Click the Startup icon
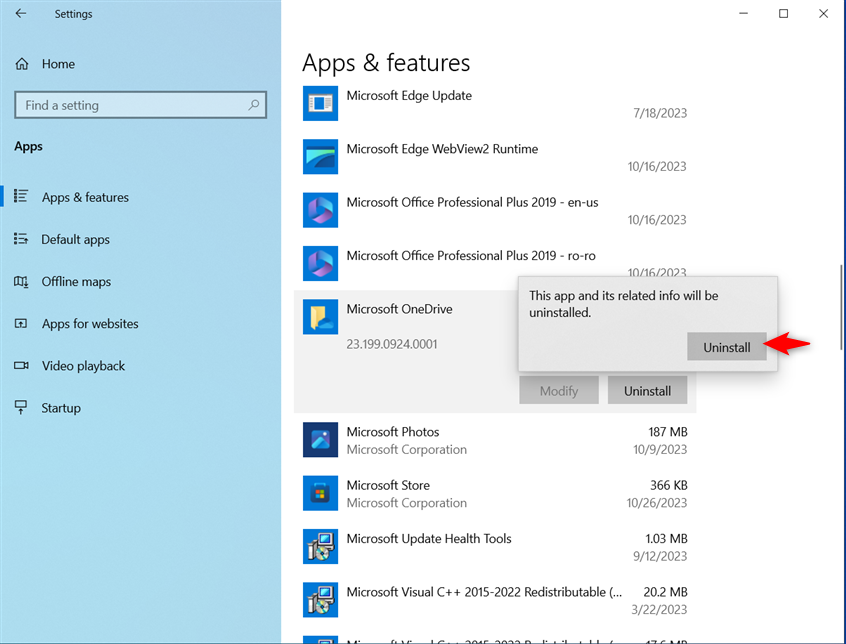The width and height of the screenshot is (846, 644). [x=21, y=407]
